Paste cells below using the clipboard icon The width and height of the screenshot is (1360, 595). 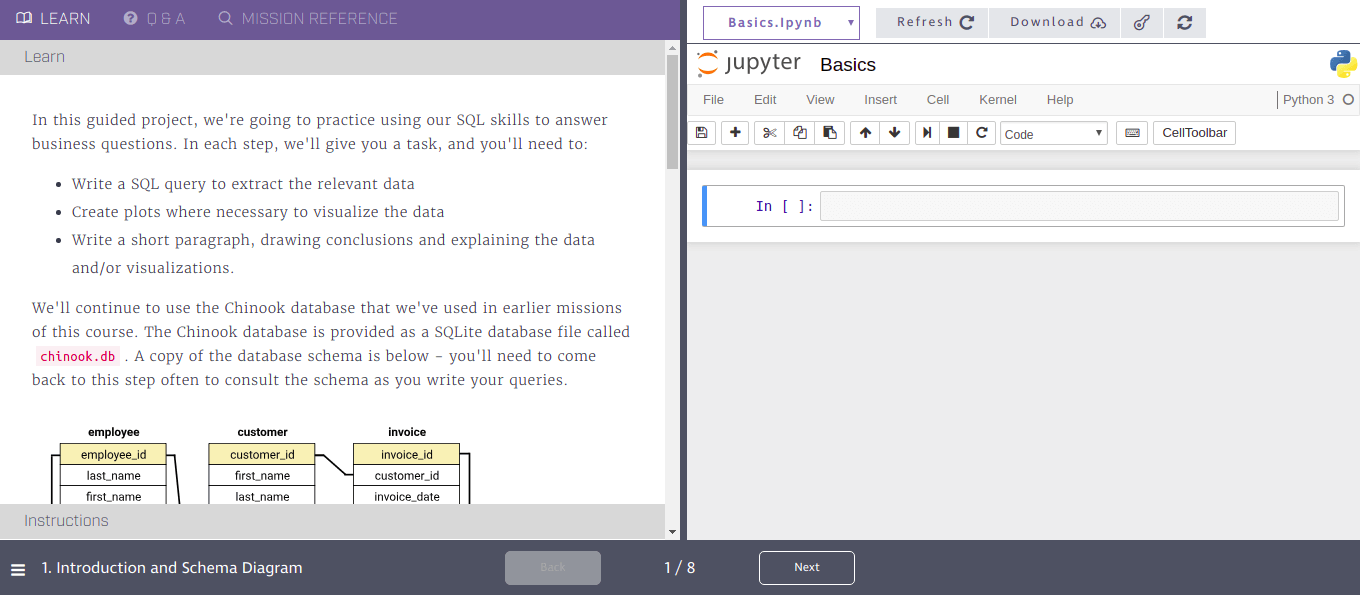[x=830, y=133]
